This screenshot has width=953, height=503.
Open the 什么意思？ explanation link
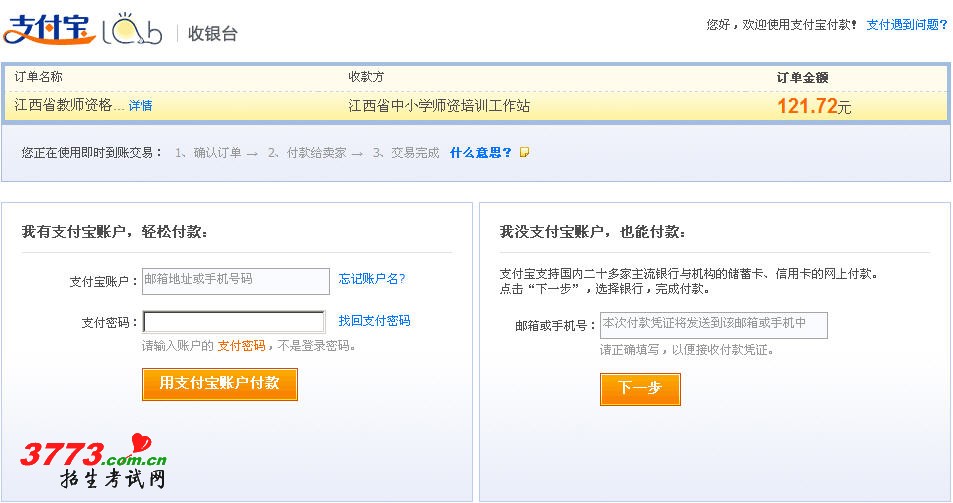click(x=480, y=153)
